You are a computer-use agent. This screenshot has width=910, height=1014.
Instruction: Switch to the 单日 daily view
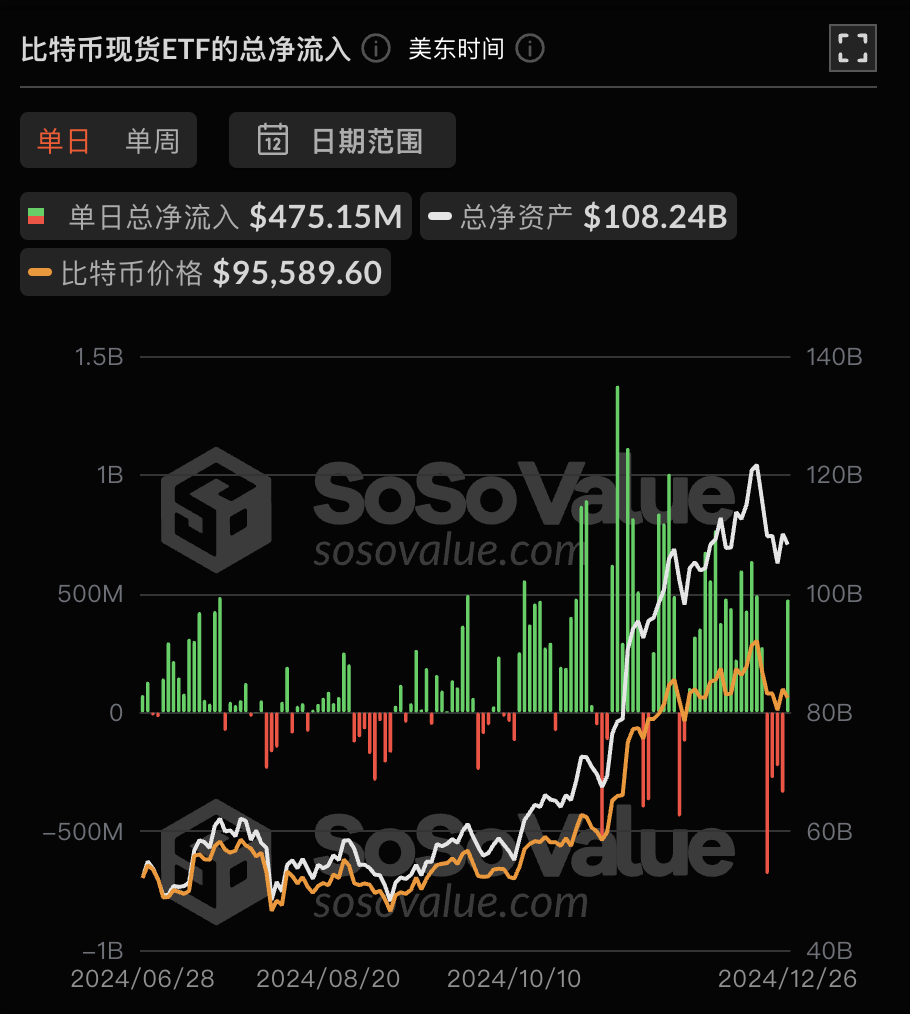pyautogui.click(x=64, y=140)
